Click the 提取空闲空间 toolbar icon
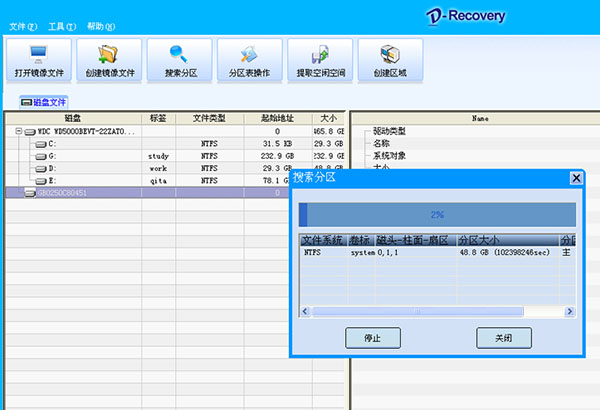 tap(320, 60)
